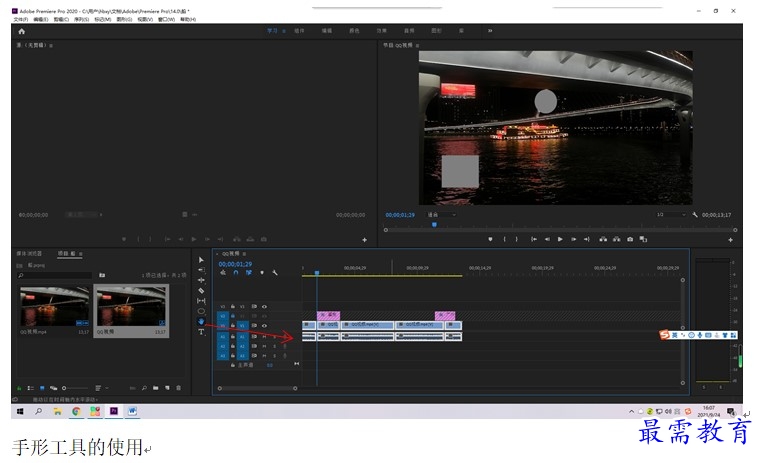Click Play in the Program monitor
The width and height of the screenshot is (760, 463).
coord(560,239)
